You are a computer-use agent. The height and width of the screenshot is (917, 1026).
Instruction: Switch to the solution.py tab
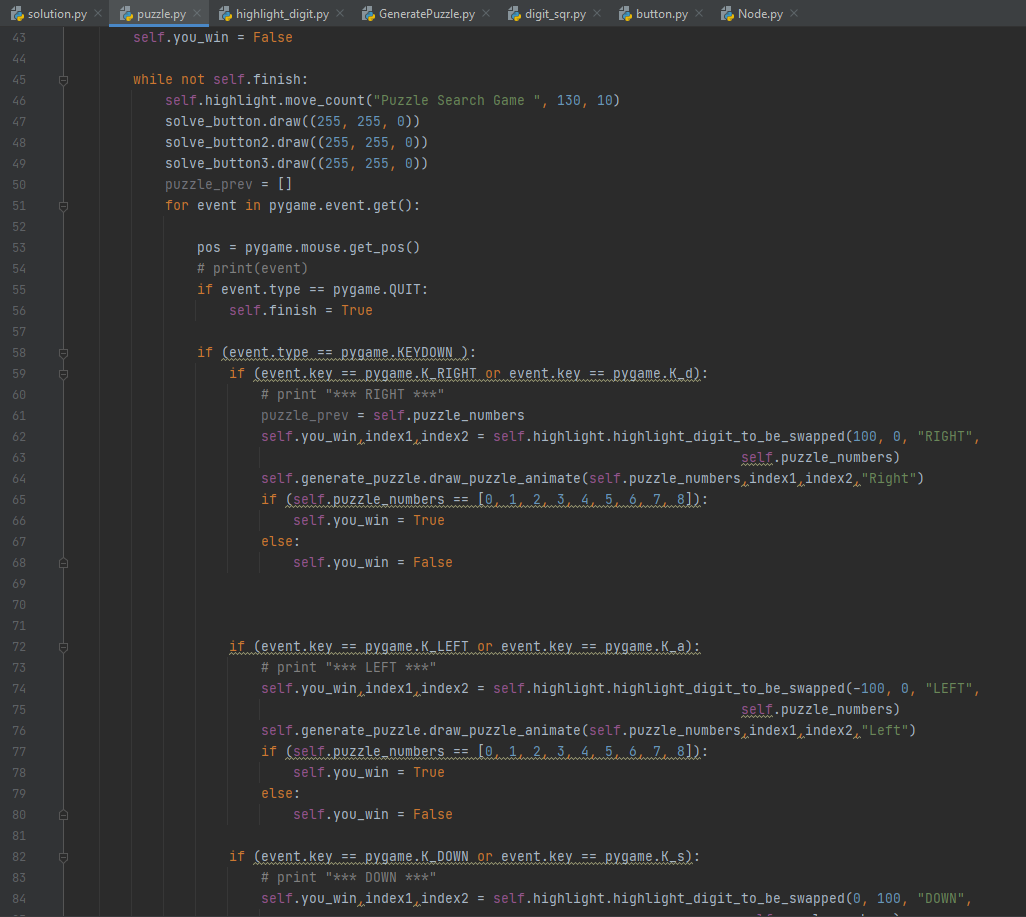pyautogui.click(x=55, y=14)
